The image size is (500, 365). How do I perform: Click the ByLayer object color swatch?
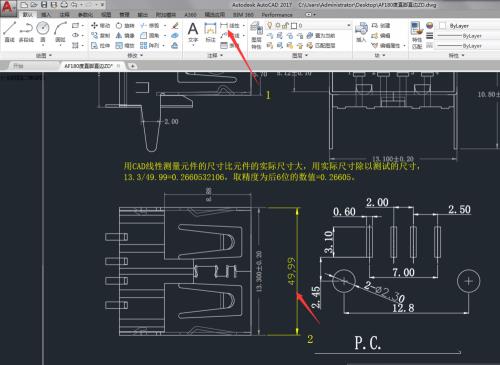click(443, 26)
